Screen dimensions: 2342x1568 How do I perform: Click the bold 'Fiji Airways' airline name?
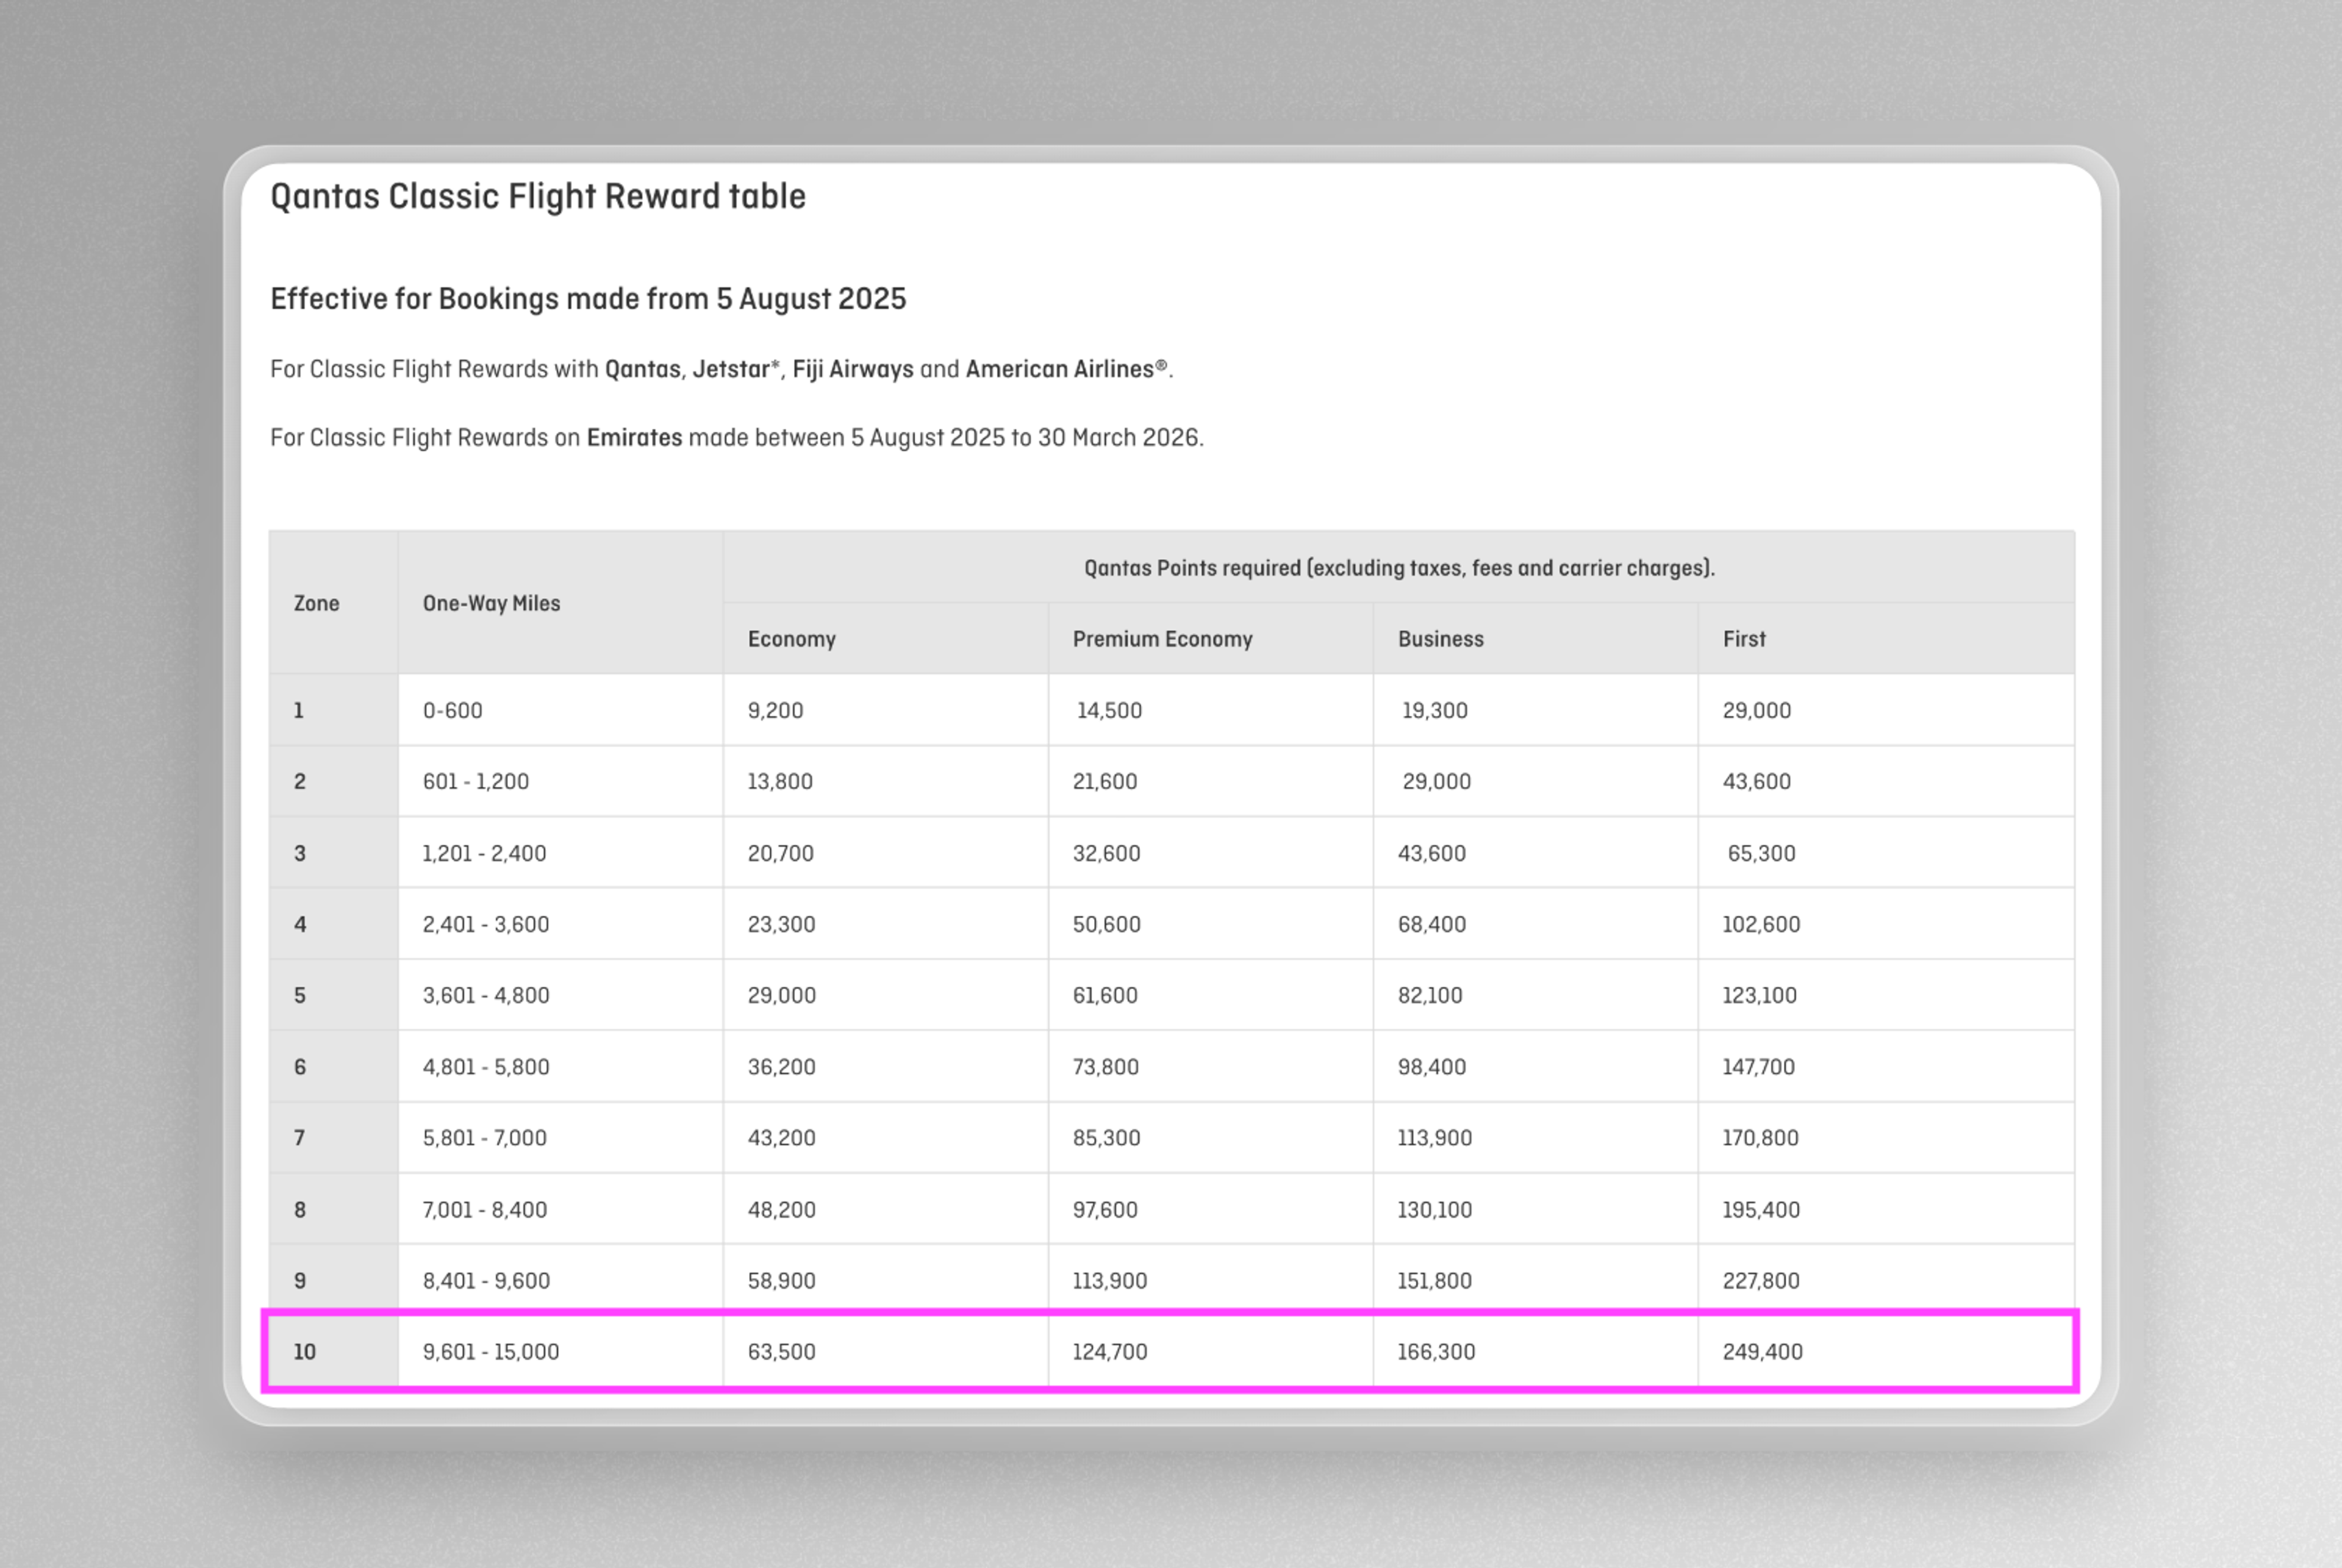pyautogui.click(x=853, y=369)
